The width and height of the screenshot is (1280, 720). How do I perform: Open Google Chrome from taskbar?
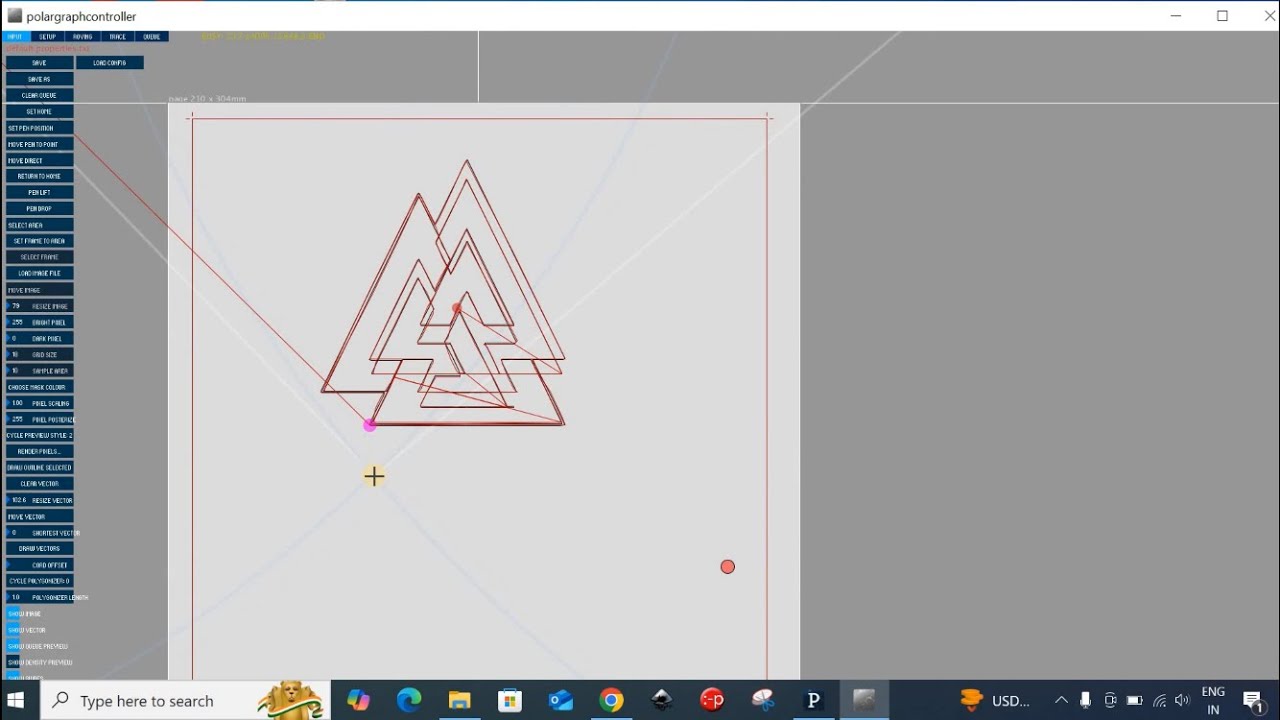[x=611, y=701]
